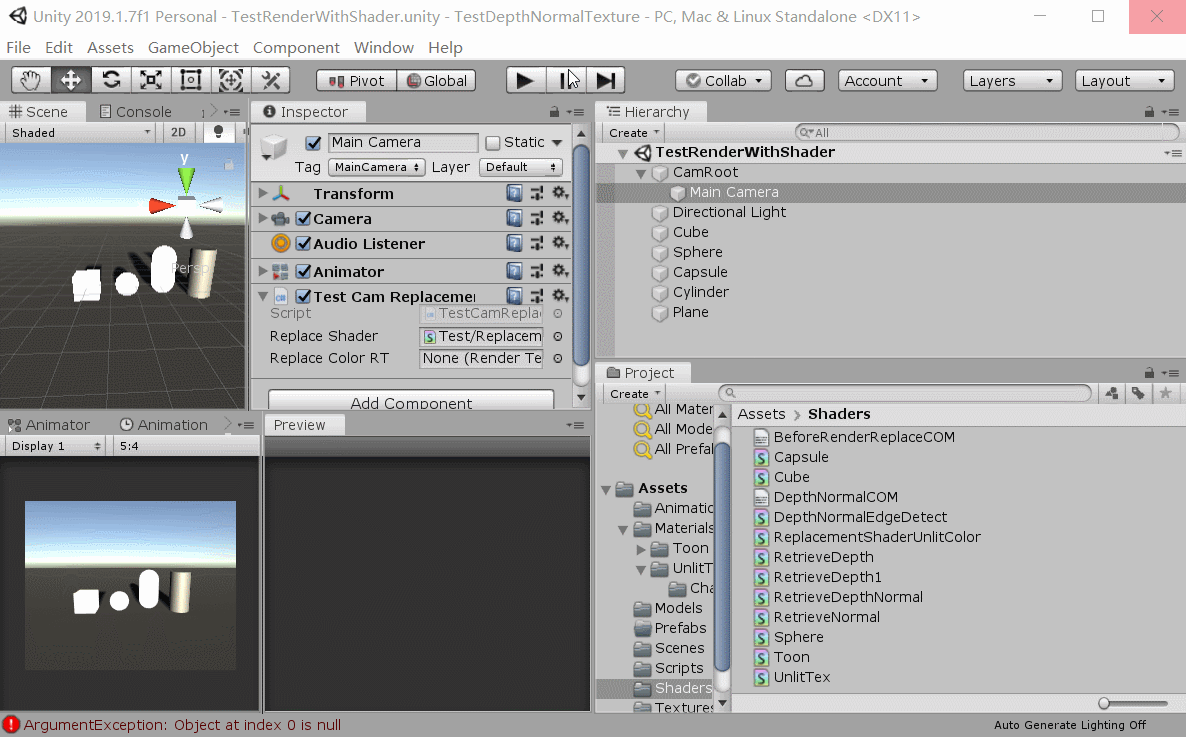Collapse the CamRoot hierarchy node

coord(641,173)
